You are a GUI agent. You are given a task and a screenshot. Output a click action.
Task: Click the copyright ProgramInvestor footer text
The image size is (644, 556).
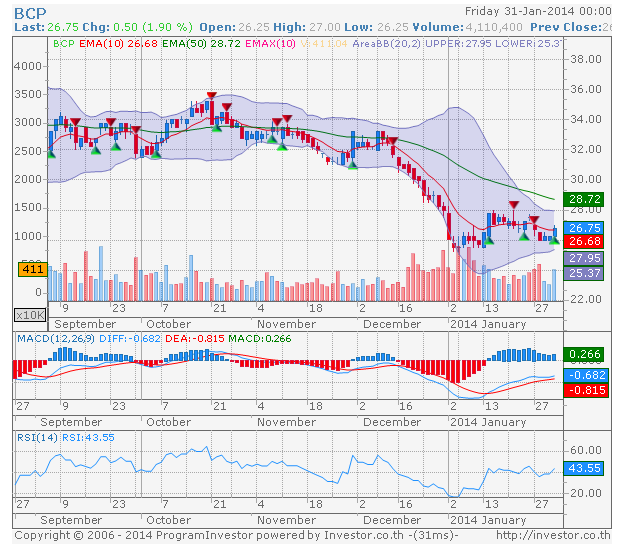236,535
